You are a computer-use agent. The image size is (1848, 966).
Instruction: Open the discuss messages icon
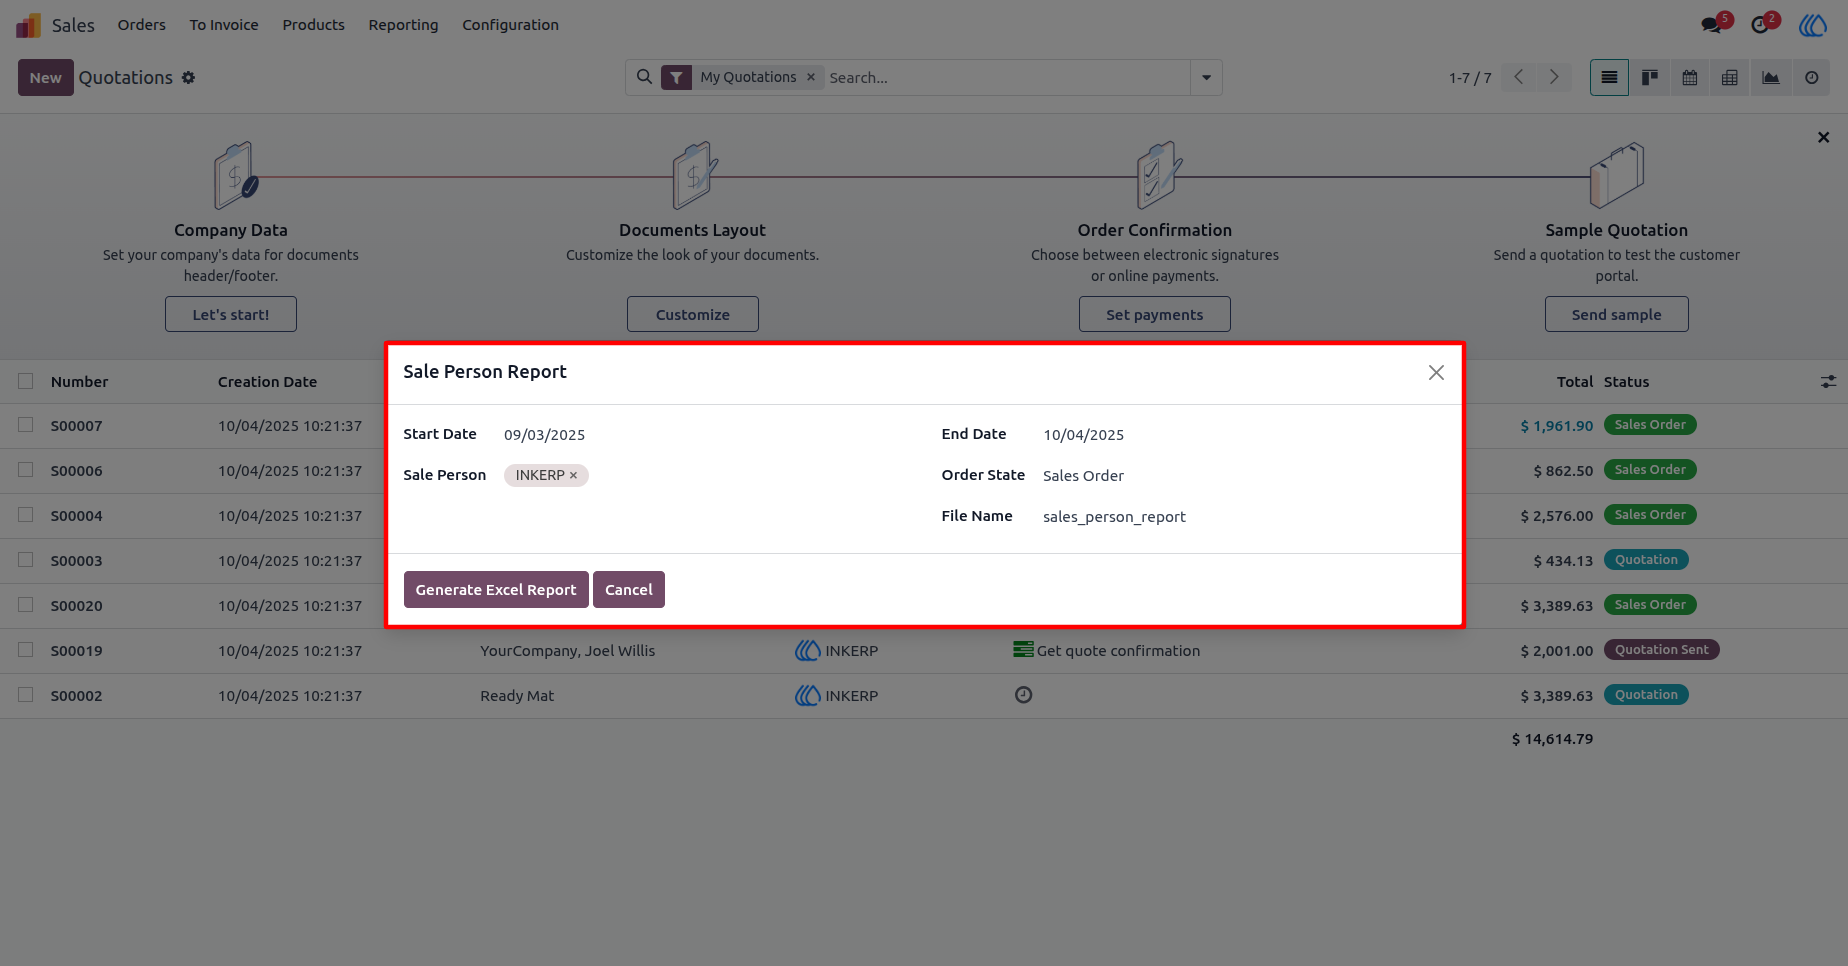pos(1712,25)
